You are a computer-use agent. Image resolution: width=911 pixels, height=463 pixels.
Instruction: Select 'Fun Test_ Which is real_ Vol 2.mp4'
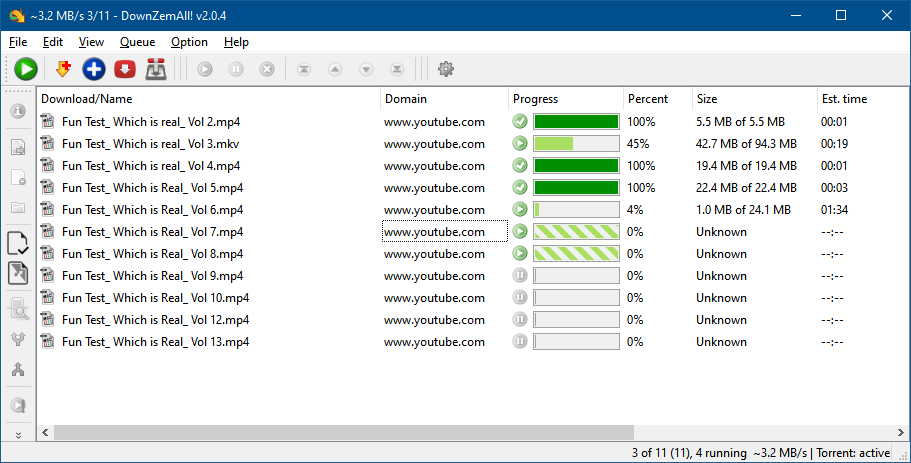[151, 121]
